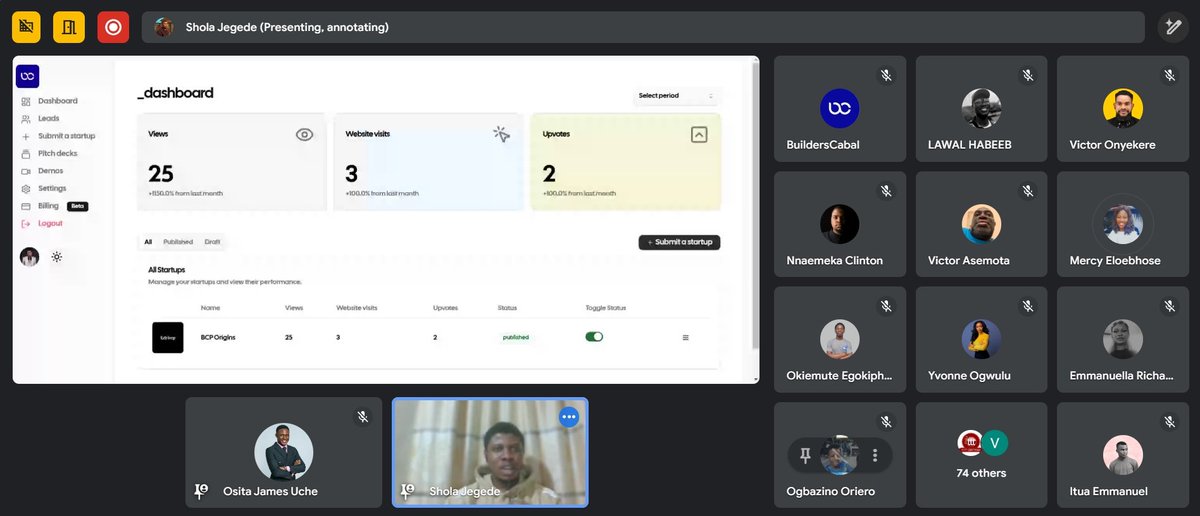This screenshot has height=516, width=1200.
Task: Click the yellow companion mode icon
Action: pos(27,27)
